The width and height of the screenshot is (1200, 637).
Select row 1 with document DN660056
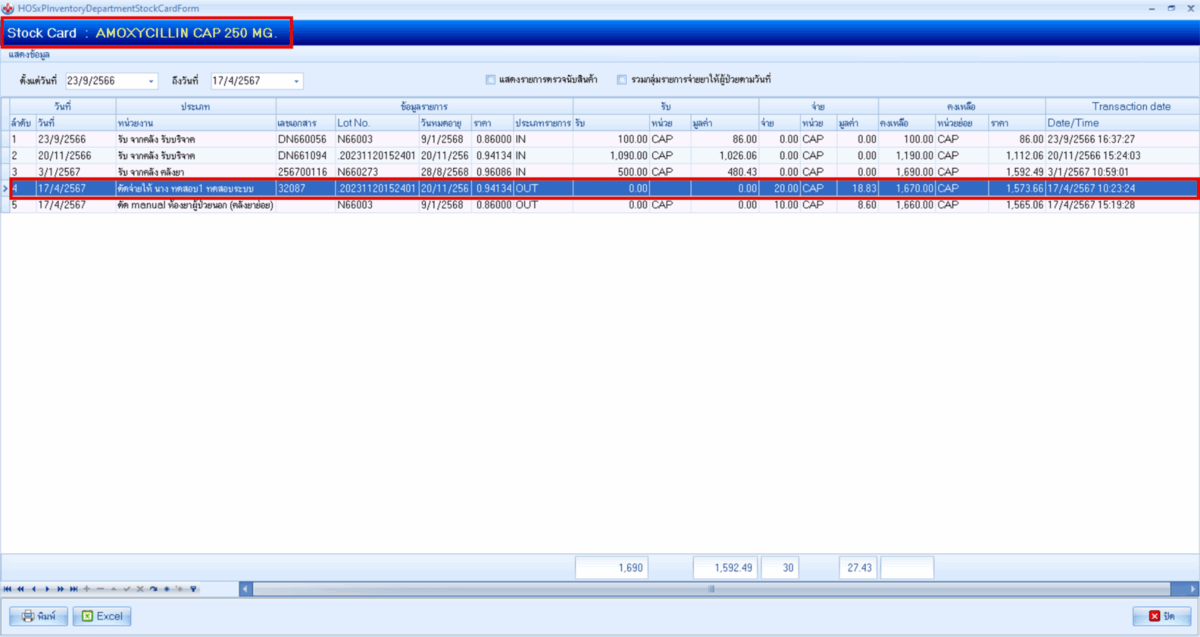tap(300, 139)
